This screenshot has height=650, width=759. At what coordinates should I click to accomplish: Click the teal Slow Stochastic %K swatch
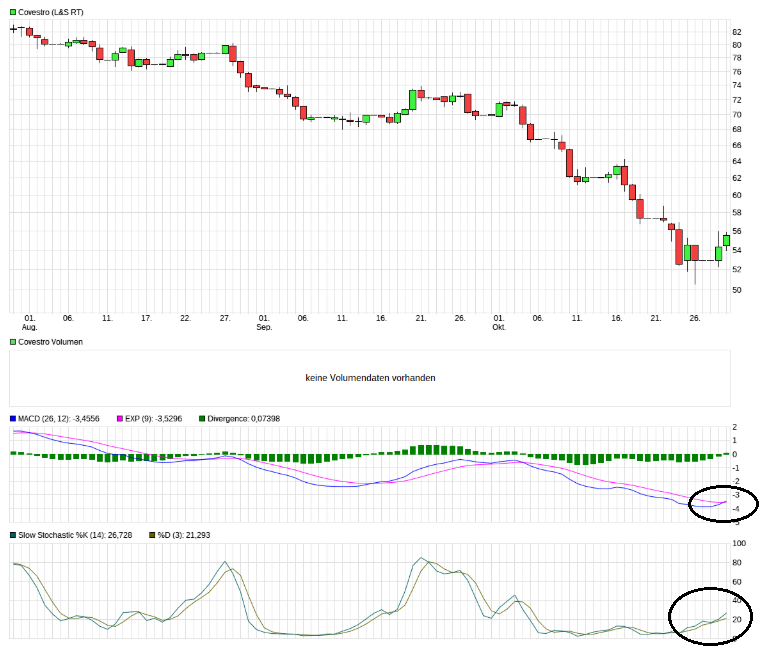point(13,535)
